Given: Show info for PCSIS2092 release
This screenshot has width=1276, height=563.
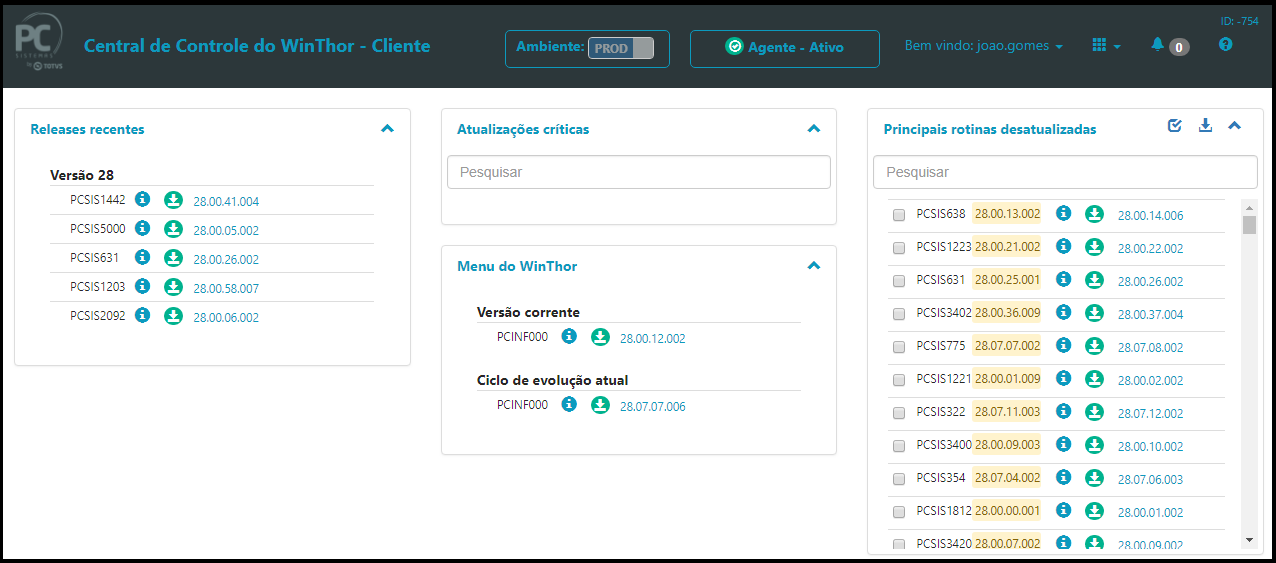Looking at the screenshot, I should click(x=142, y=315).
